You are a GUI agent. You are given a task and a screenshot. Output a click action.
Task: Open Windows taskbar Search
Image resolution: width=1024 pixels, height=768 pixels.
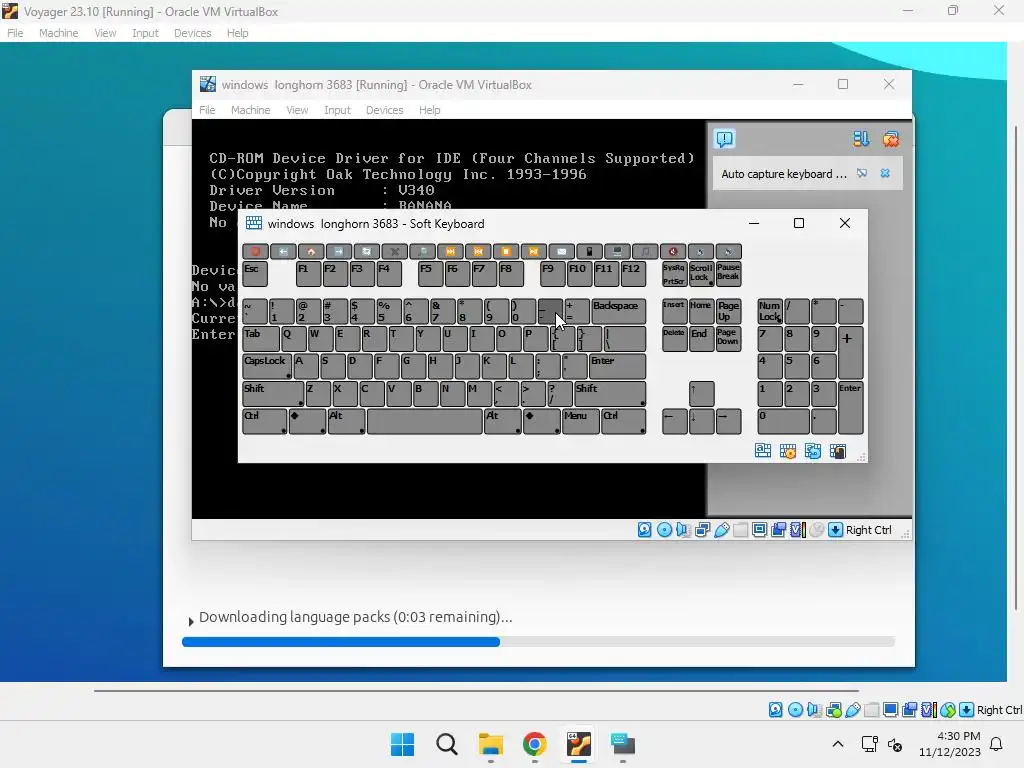(447, 744)
